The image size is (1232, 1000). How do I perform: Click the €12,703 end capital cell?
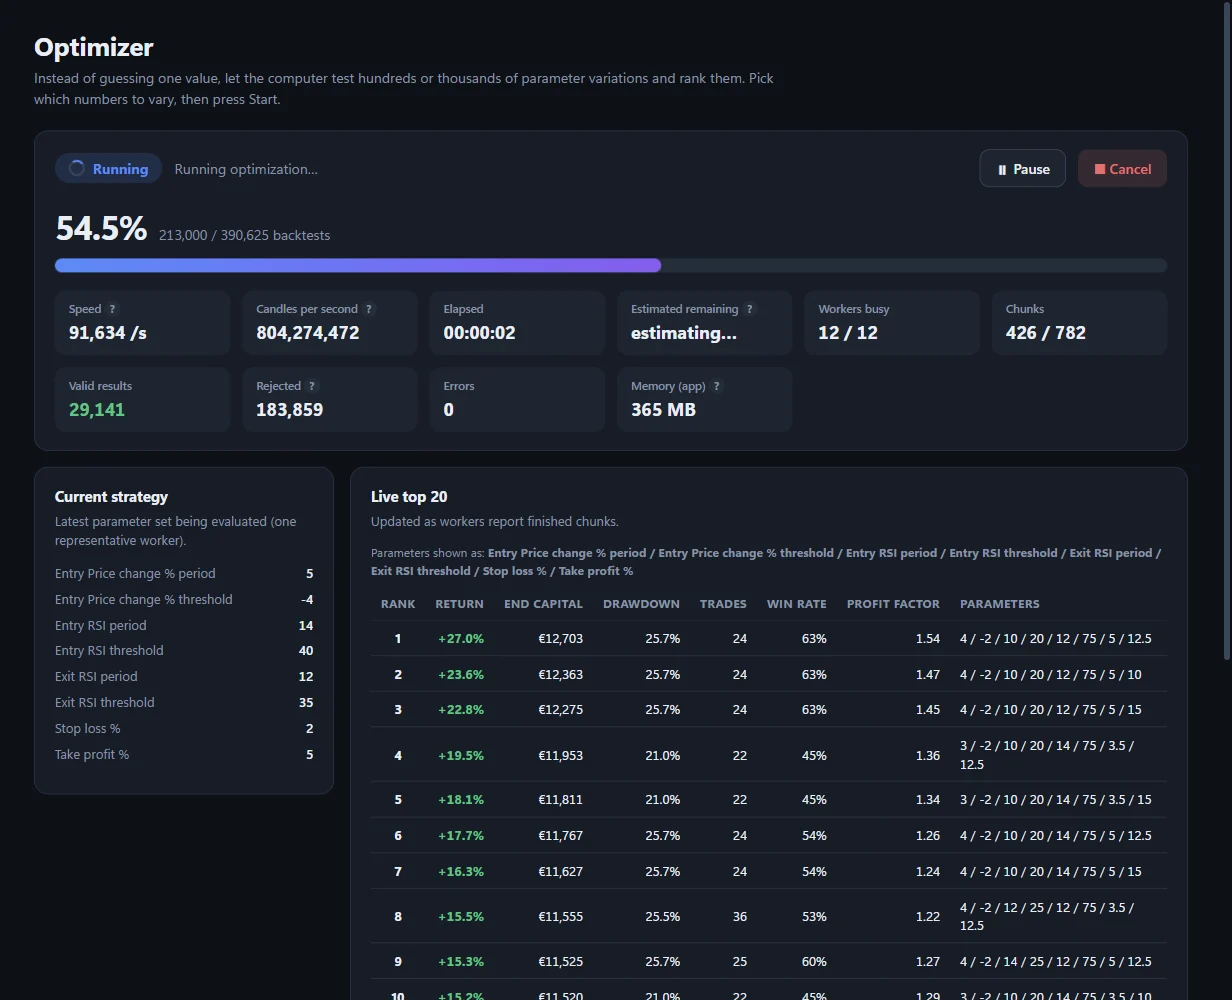click(x=560, y=638)
